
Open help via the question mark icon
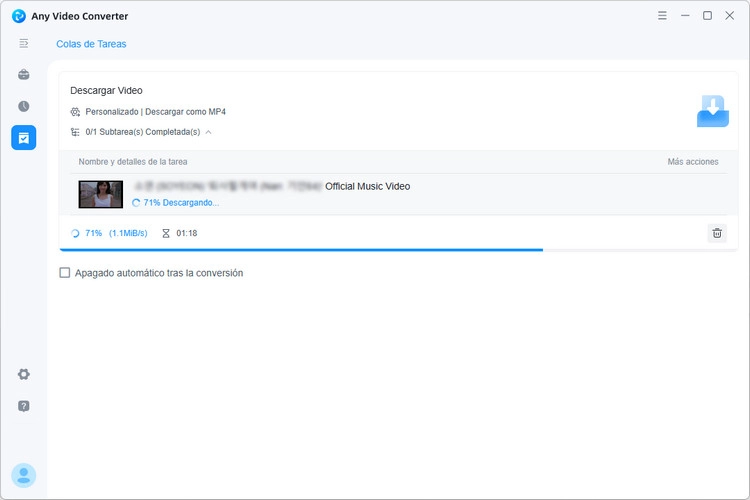[23, 406]
